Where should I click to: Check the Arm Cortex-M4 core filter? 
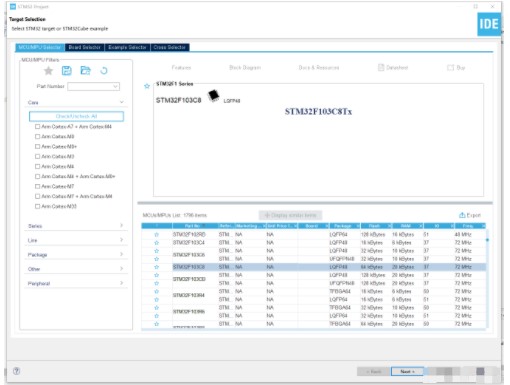tap(37, 166)
